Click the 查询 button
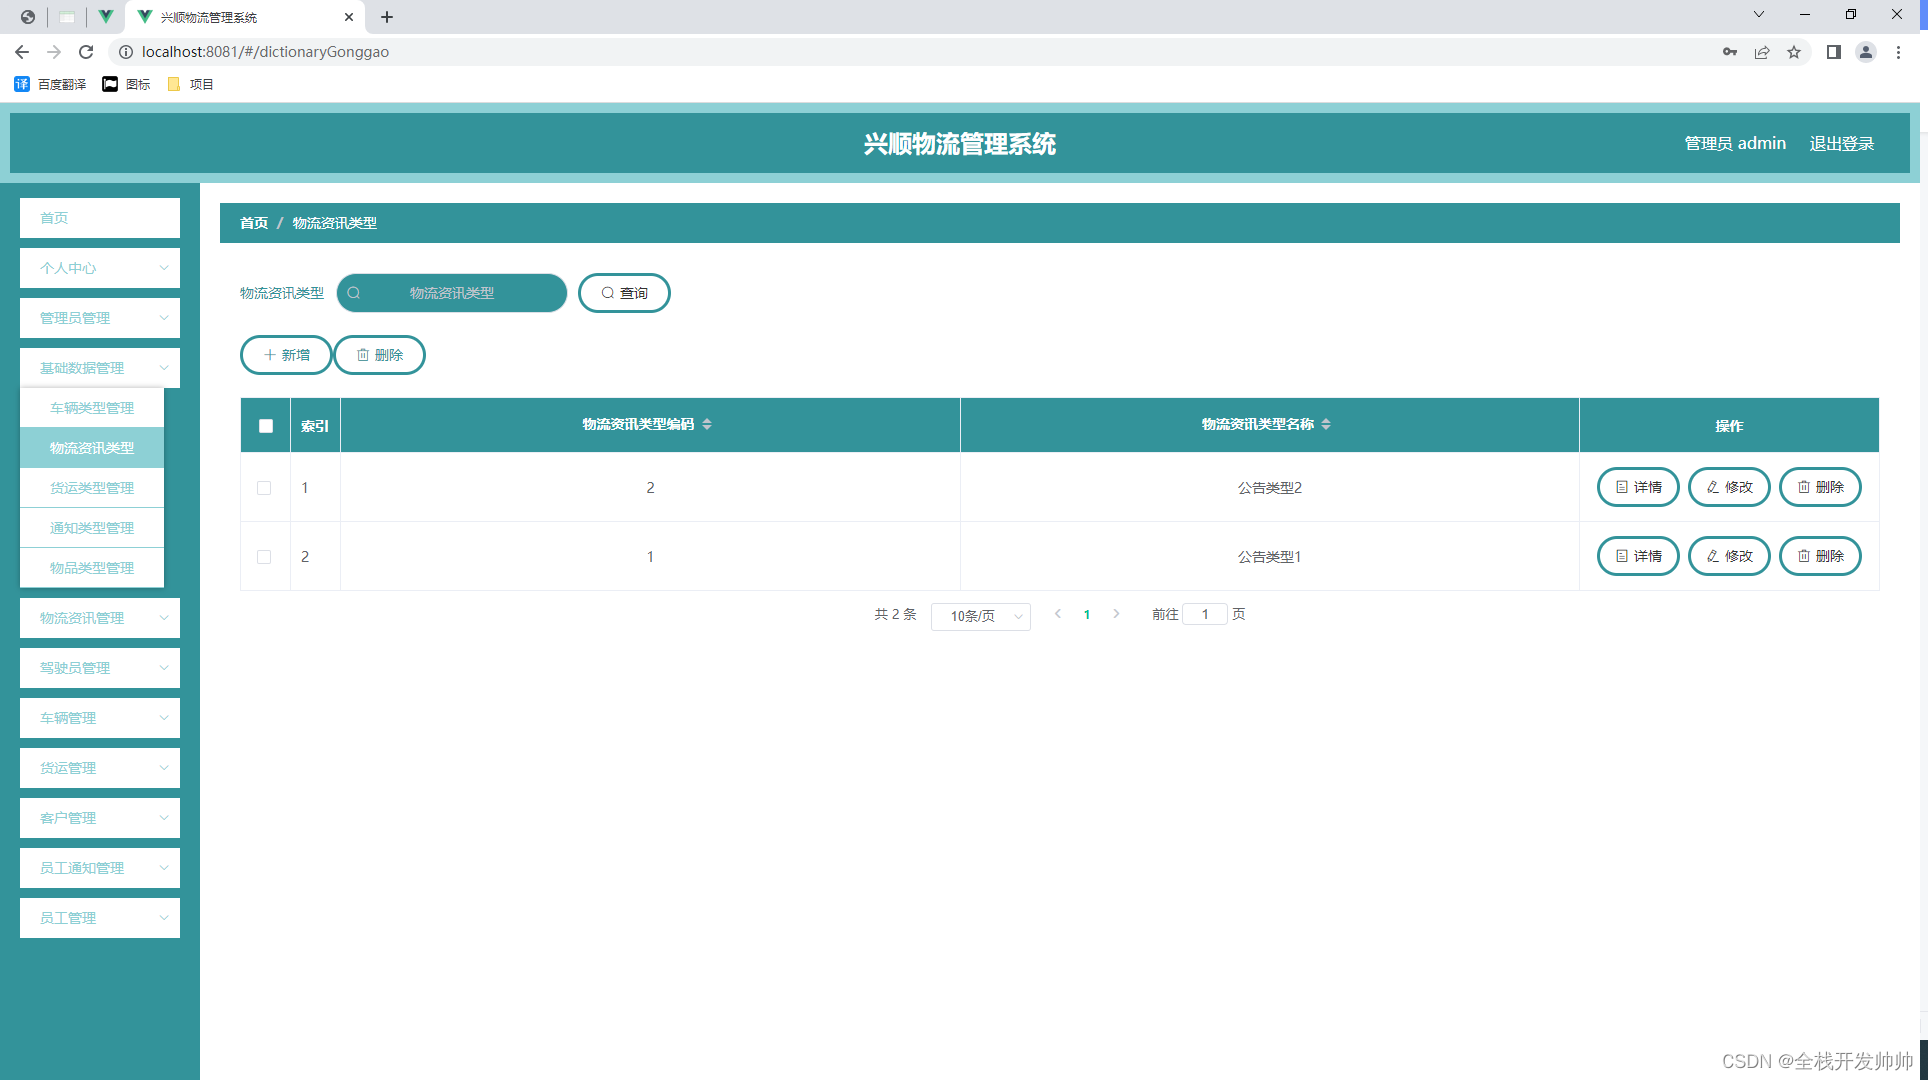The image size is (1928, 1080). (x=624, y=292)
